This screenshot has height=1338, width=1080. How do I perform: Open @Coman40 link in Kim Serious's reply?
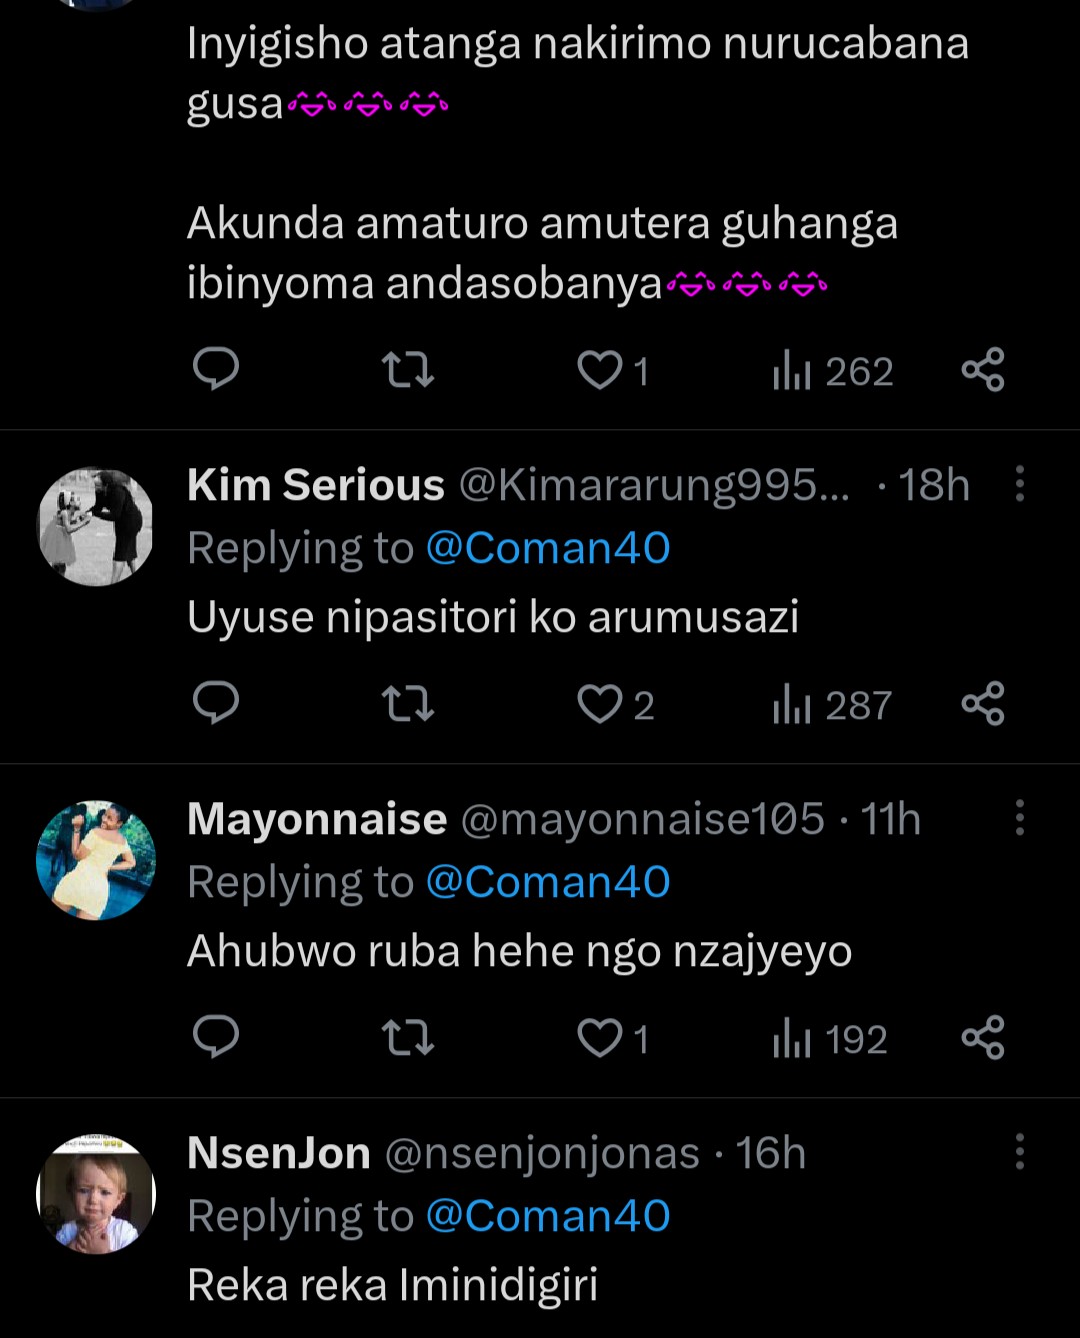pos(548,548)
